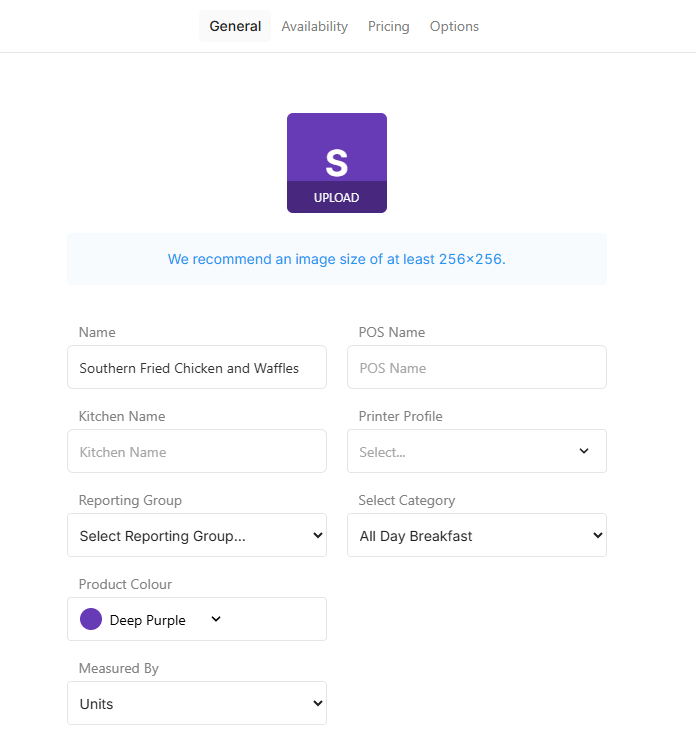The image size is (696, 750).
Task: Switch to the General tab
Action: pyautogui.click(x=235, y=26)
